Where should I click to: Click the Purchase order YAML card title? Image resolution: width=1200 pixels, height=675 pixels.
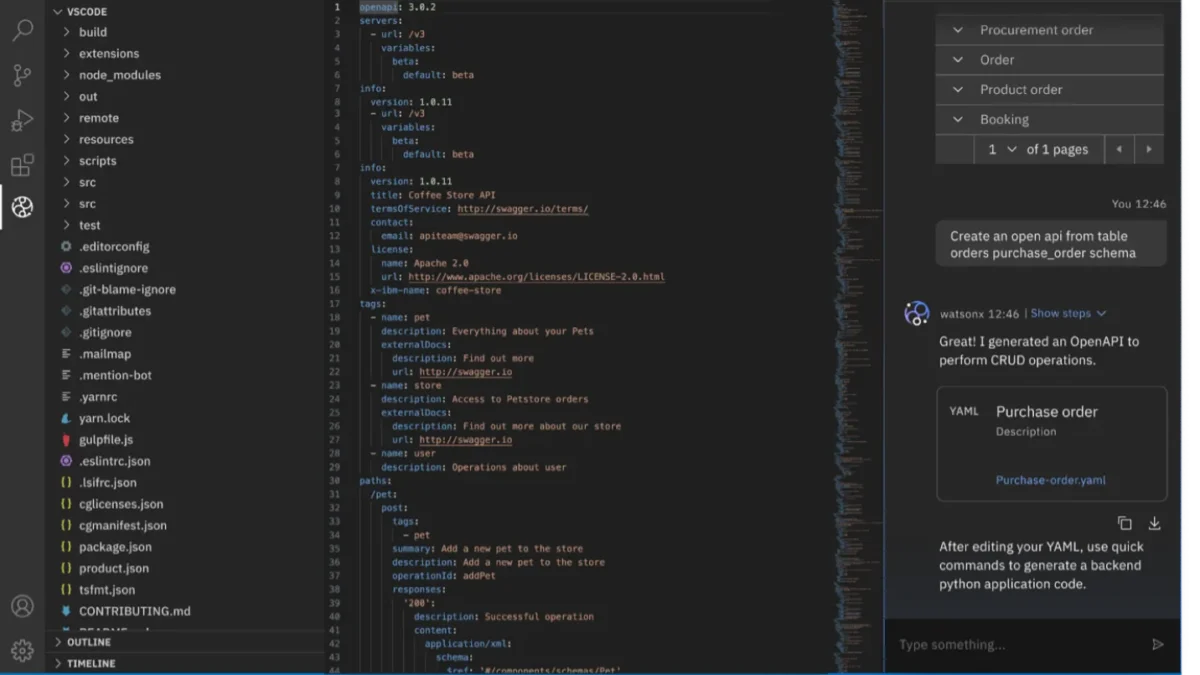pyautogui.click(x=1047, y=411)
